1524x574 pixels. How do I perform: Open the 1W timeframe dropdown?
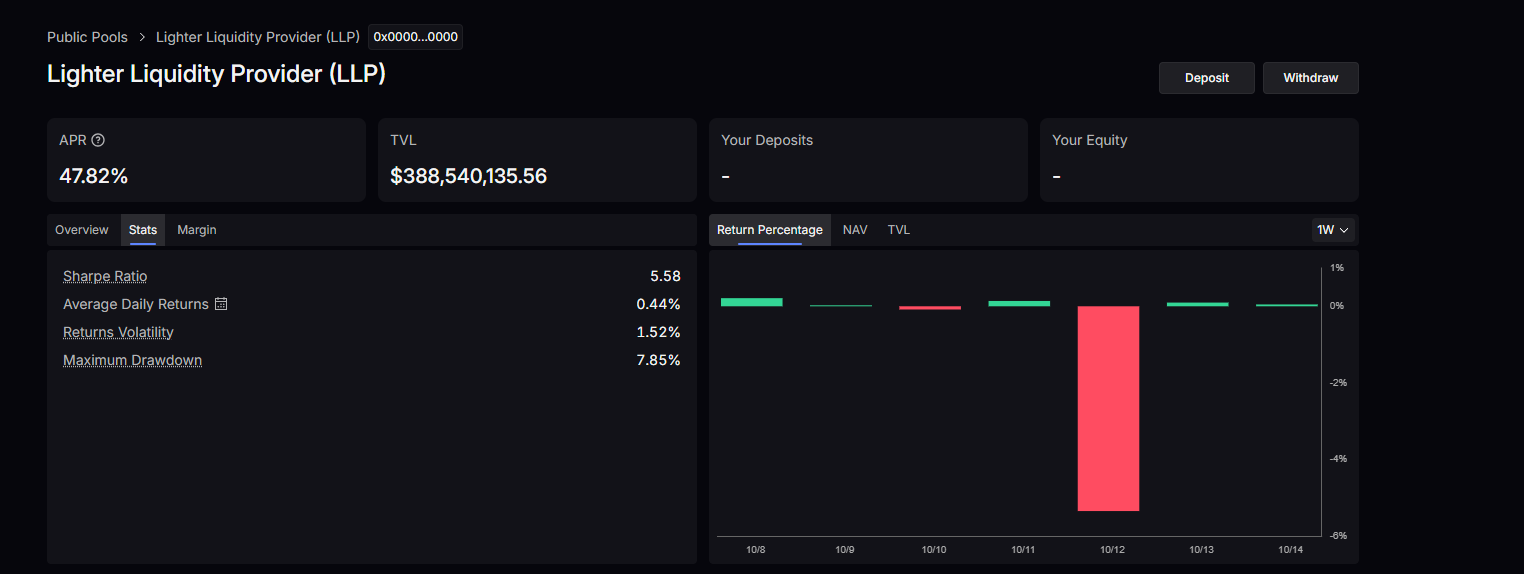coord(1333,230)
